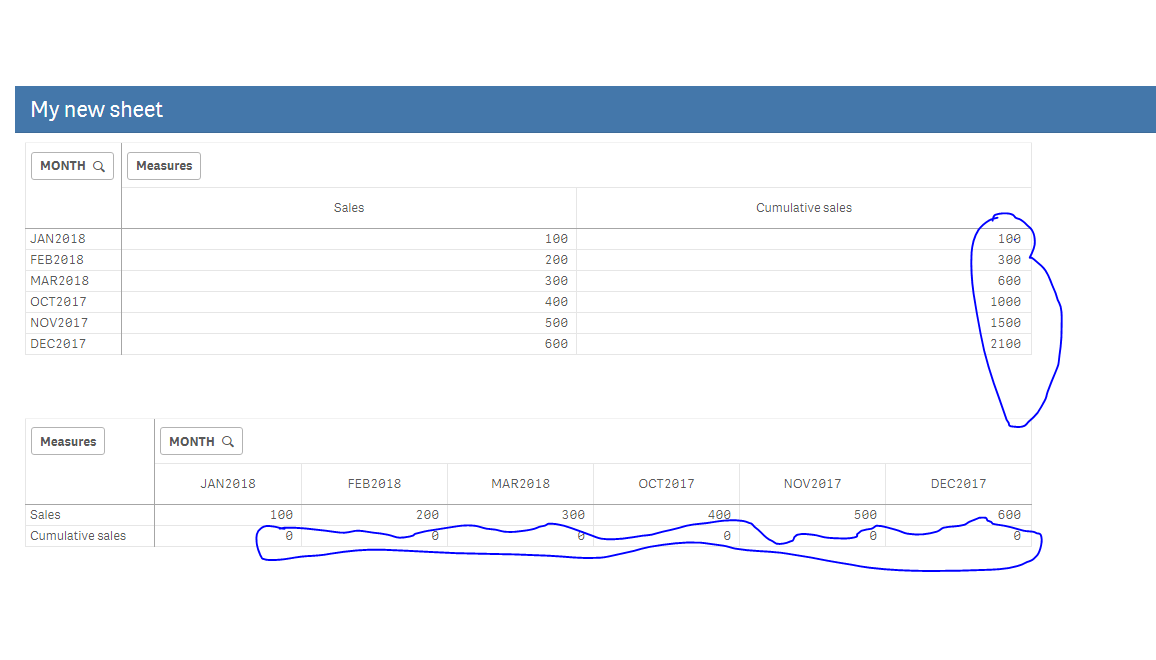Viewport: 1156px width, 660px height.
Task: Click Sales value 400 in OCT2017 row, top table
Action: (556, 302)
